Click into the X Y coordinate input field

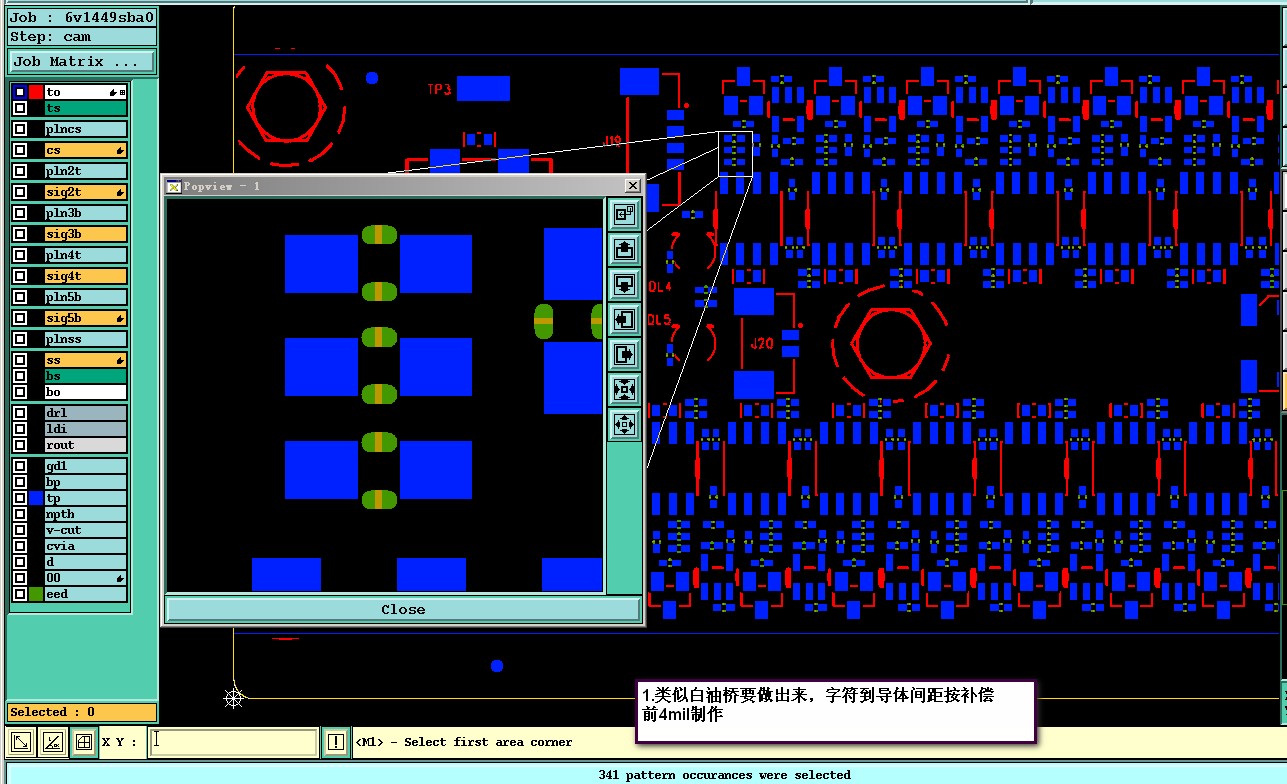point(233,742)
